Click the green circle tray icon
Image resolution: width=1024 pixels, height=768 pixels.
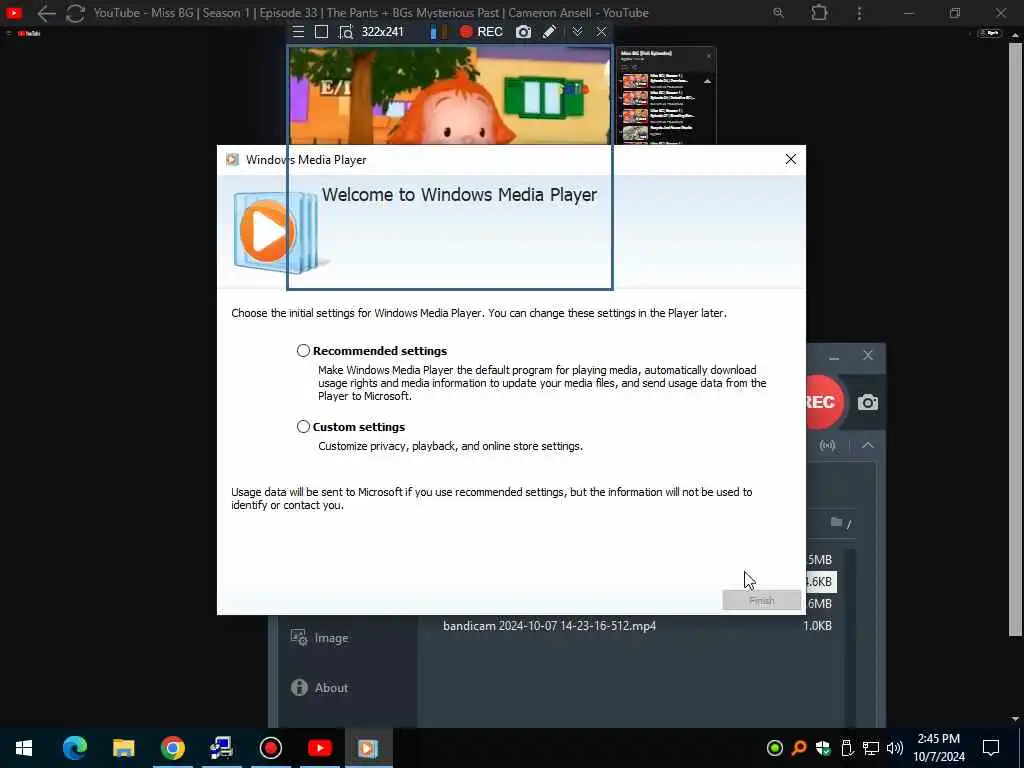pos(775,748)
